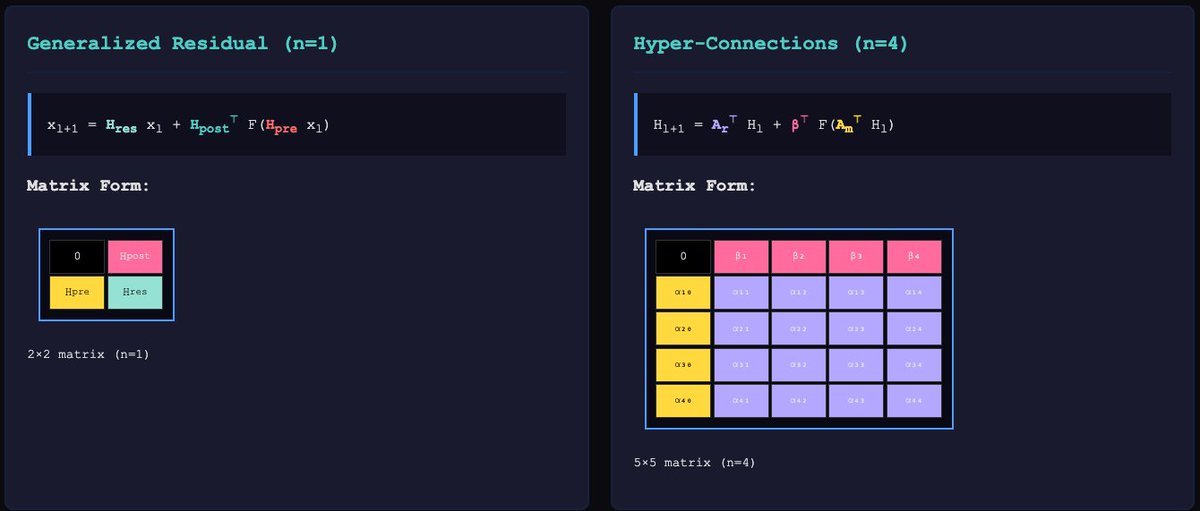The height and width of the screenshot is (511, 1200).
Task: Click the '2×2 matrix (n=1)' caption
Action: pyautogui.click(x=88, y=354)
